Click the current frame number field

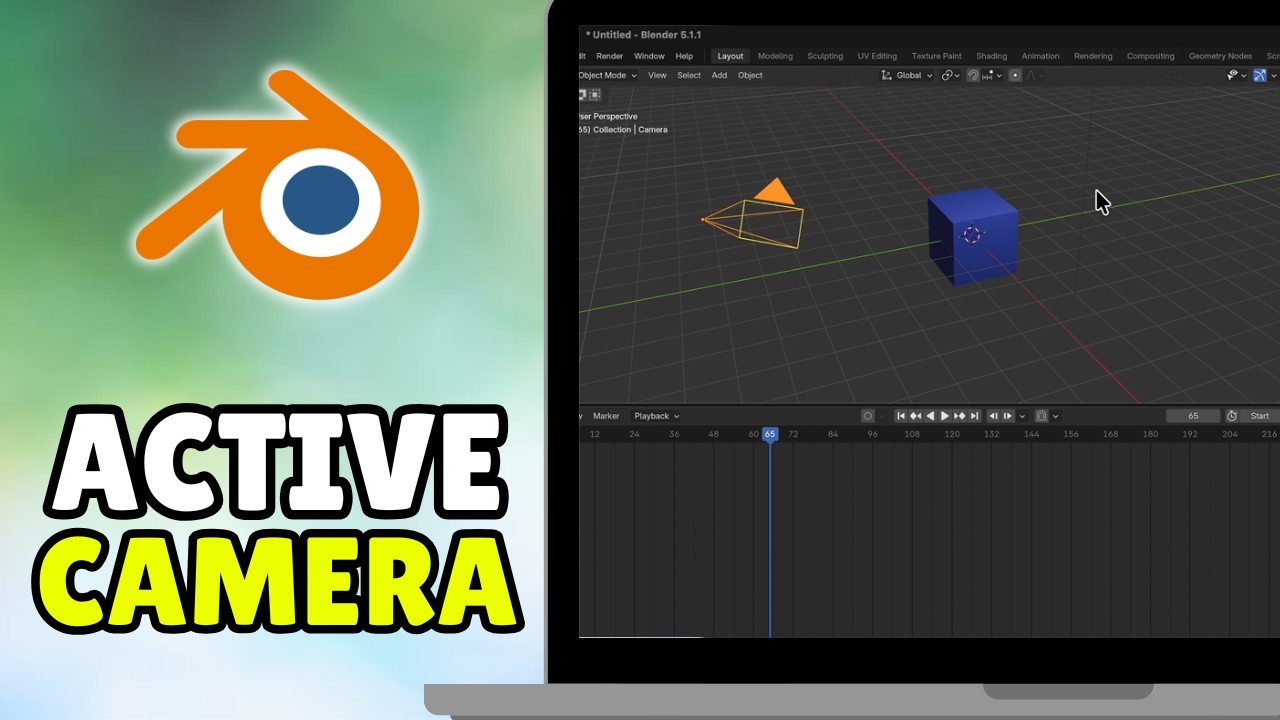point(1193,416)
